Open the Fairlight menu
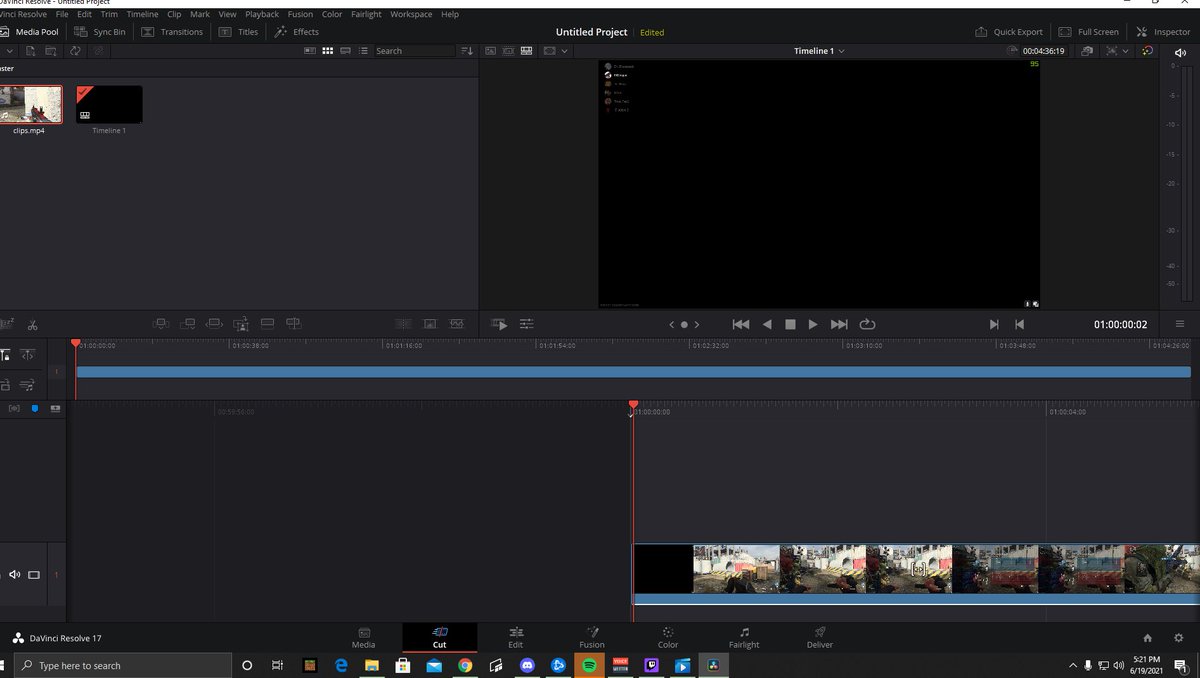This screenshot has width=1200, height=678. 366,14
